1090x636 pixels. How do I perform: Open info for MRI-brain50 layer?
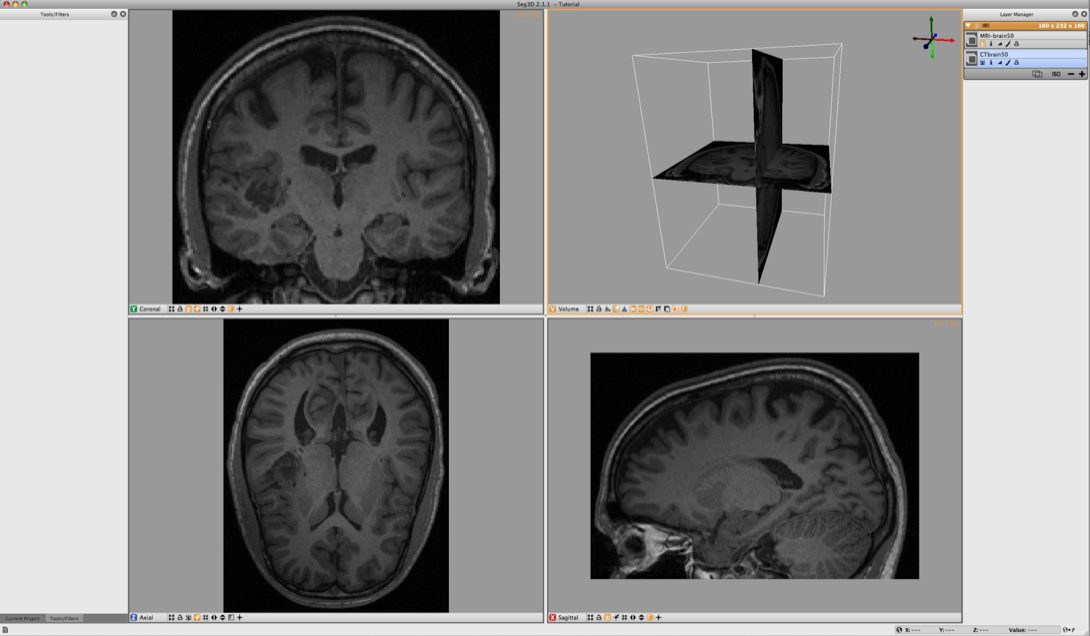pos(991,44)
